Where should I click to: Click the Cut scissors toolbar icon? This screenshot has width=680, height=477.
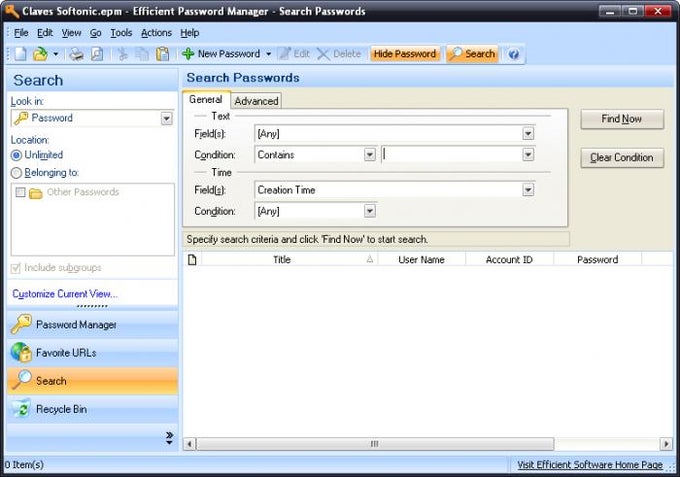(123, 54)
